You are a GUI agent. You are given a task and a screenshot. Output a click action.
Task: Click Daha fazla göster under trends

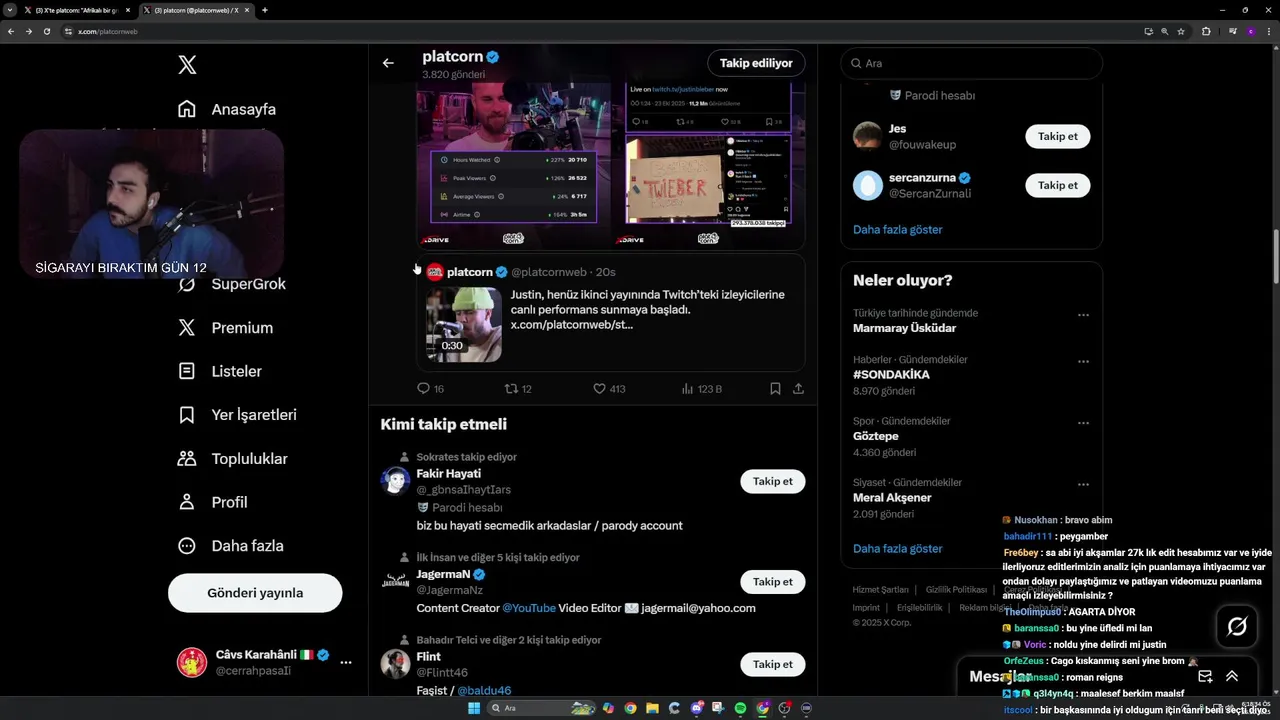coord(897,548)
